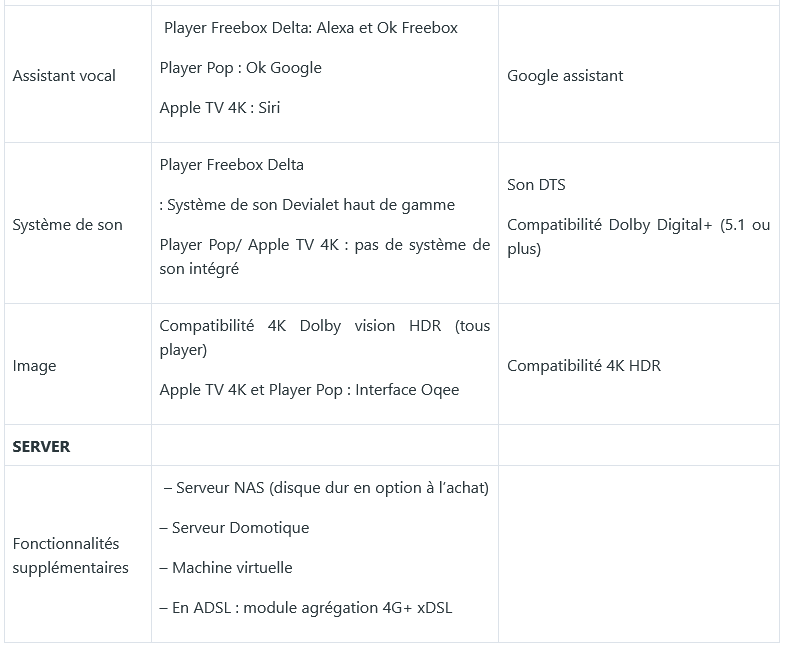Click the 'Compatibilité 4K HDR' cell
This screenshot has height=653, width=785.
583,366
